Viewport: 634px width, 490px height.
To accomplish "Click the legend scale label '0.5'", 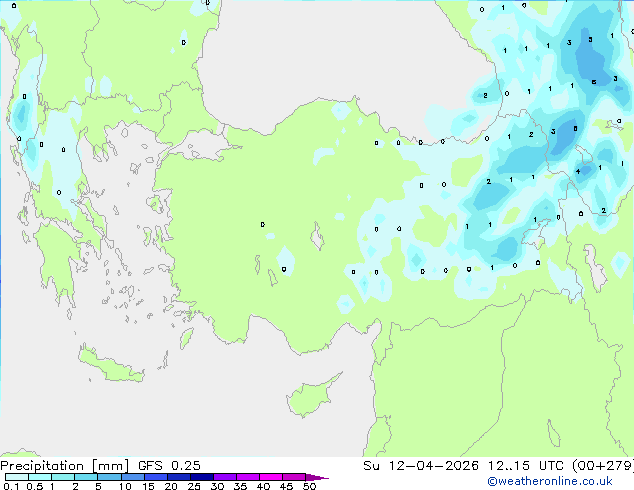I will coord(35,486).
